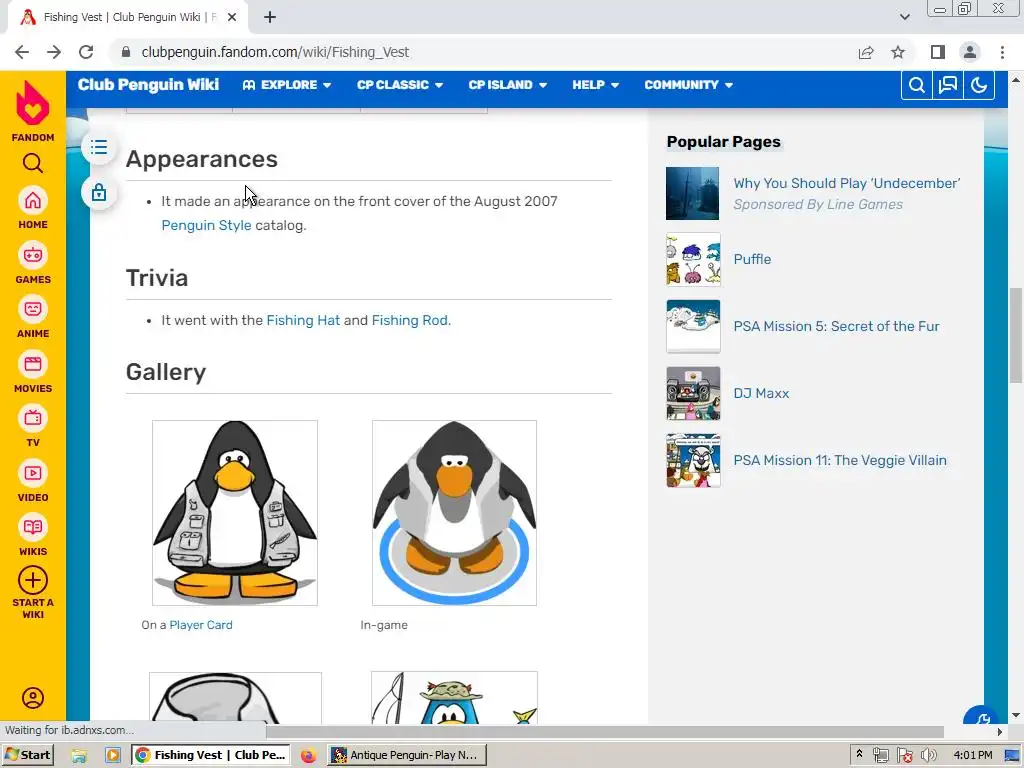
Task: Follow the Penguin Style link
Action: [206, 225]
